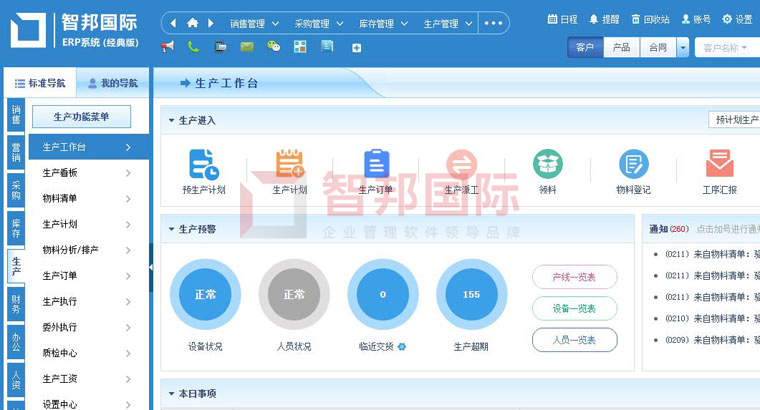Open the notes board icon

click(327, 47)
